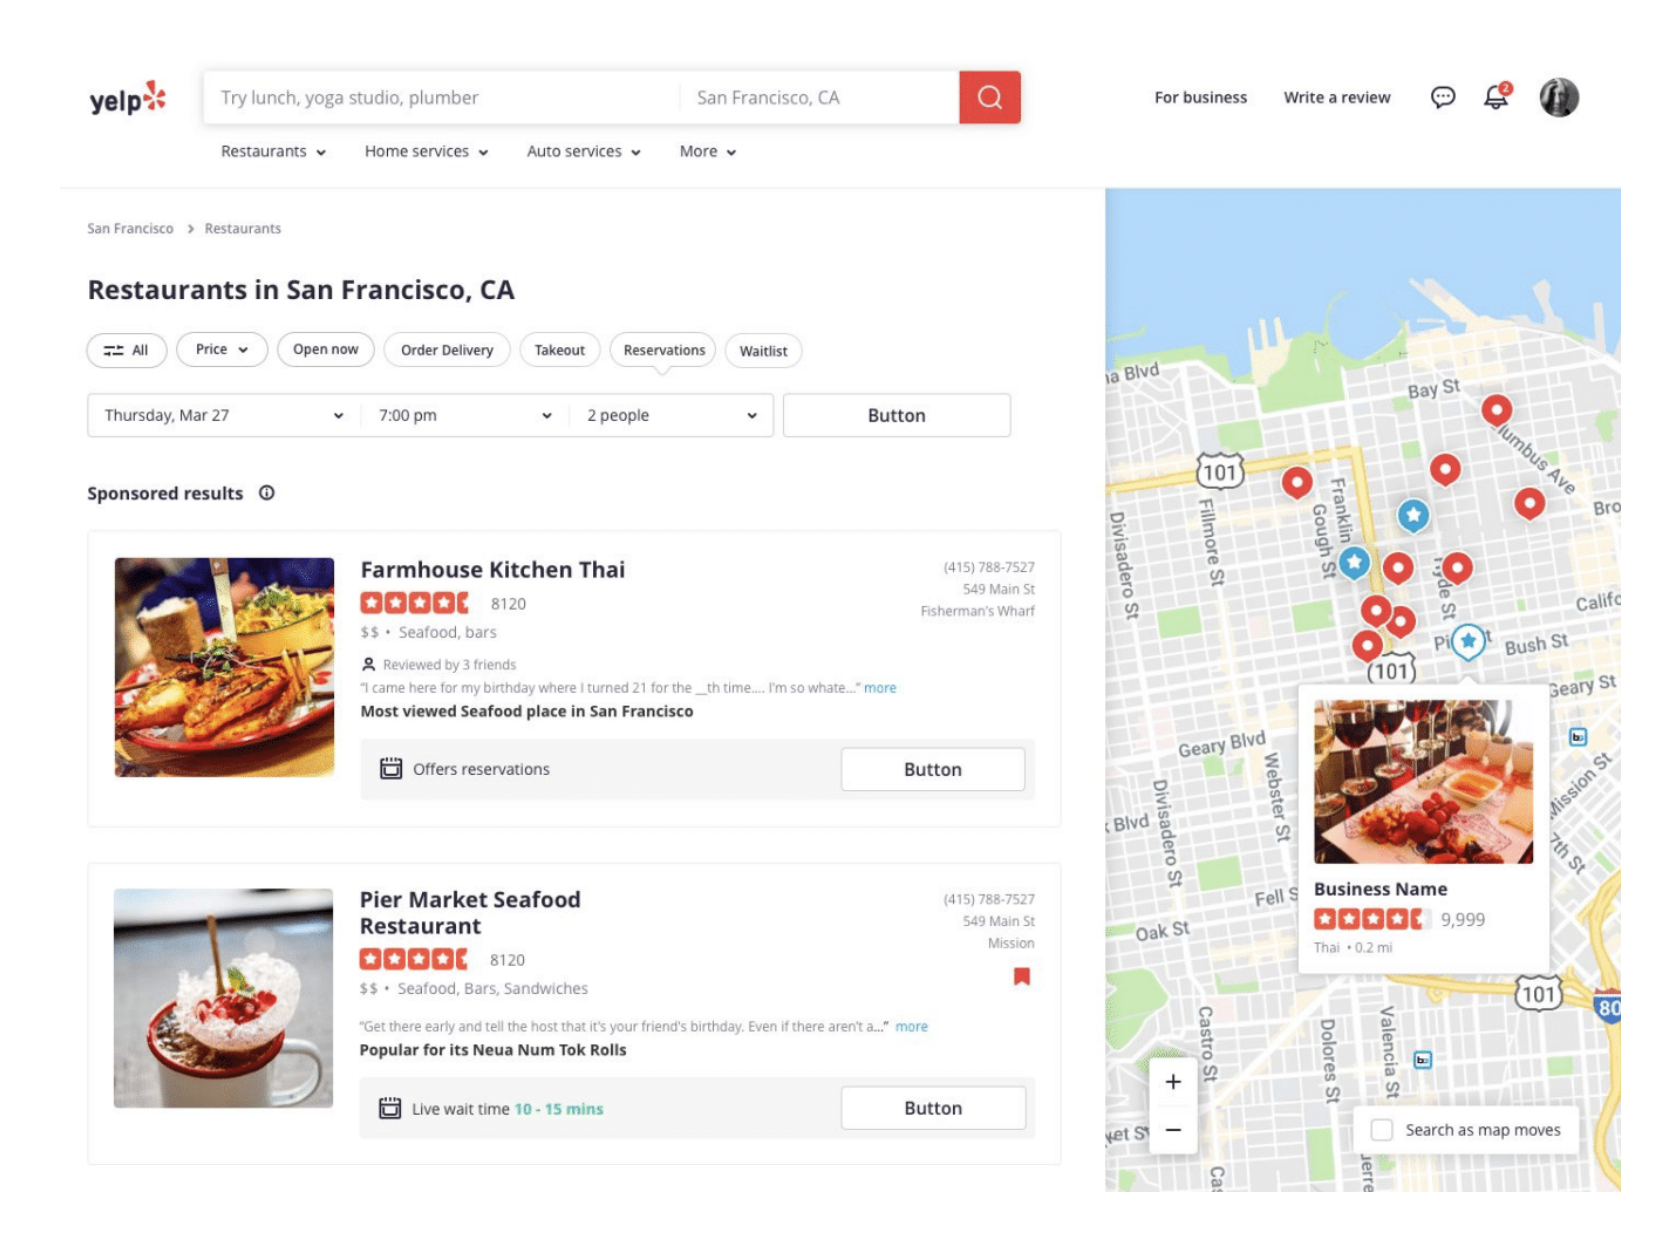
Task: Toggle the Open now filter
Action: coord(326,349)
